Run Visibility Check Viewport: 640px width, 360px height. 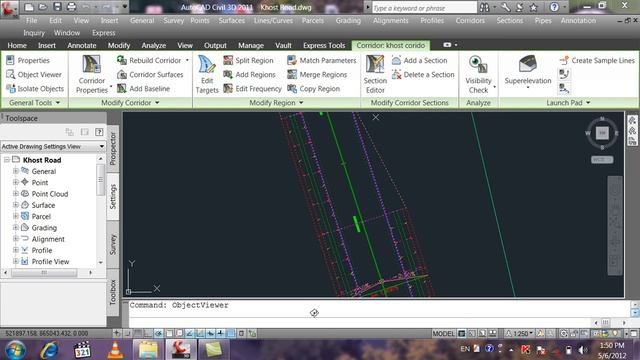[x=478, y=74]
